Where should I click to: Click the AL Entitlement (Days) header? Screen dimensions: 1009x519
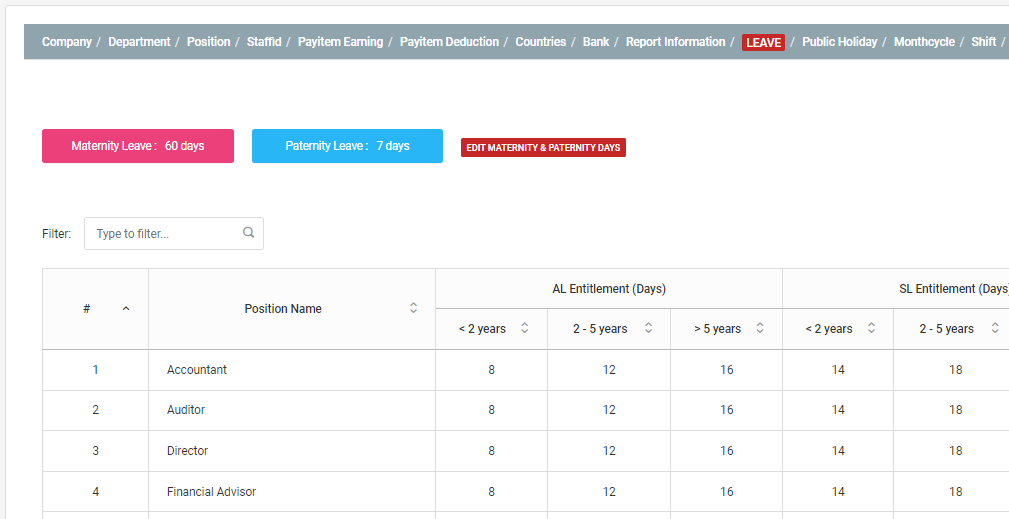(609, 289)
